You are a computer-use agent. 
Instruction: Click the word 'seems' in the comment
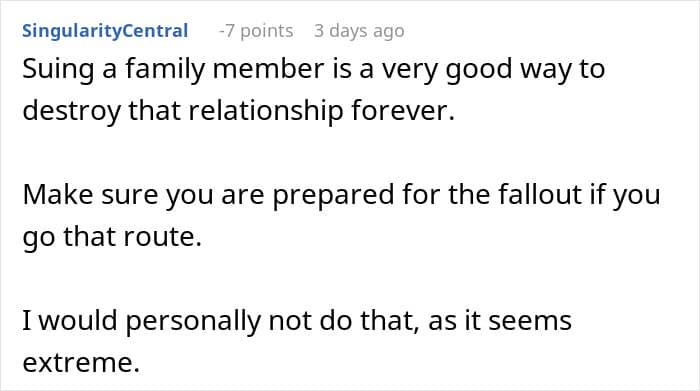click(530, 322)
